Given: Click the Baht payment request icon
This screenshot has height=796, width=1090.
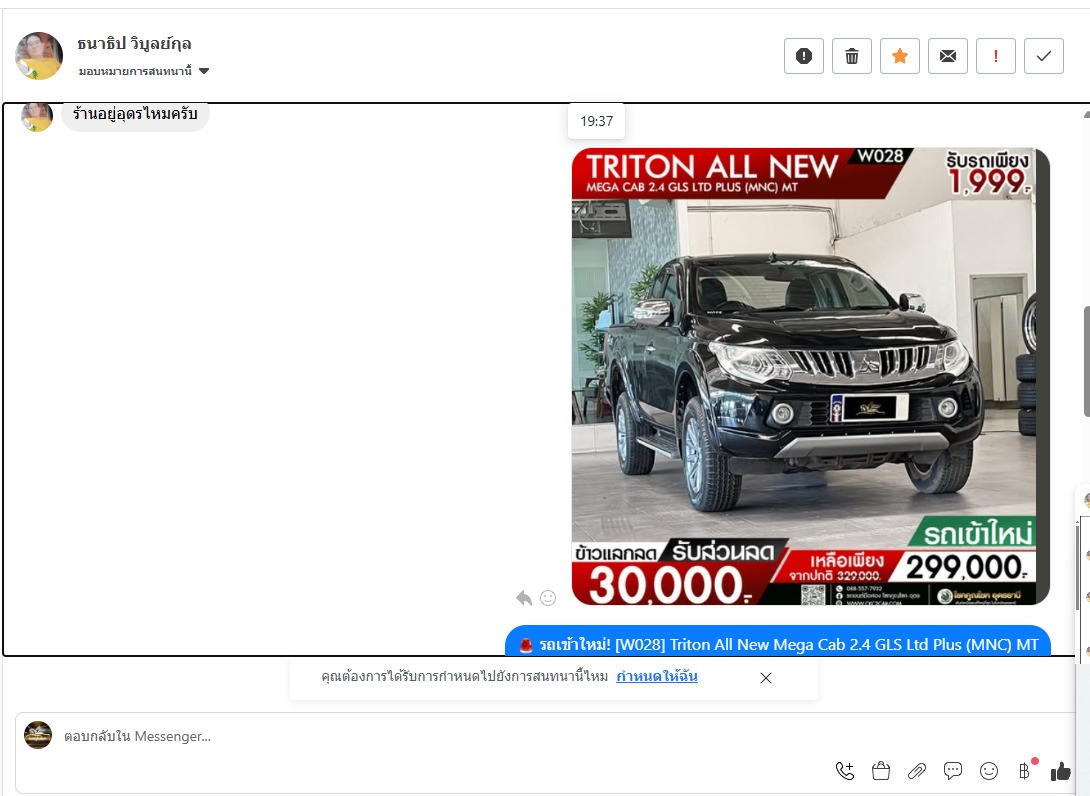Looking at the screenshot, I should coord(1023,770).
